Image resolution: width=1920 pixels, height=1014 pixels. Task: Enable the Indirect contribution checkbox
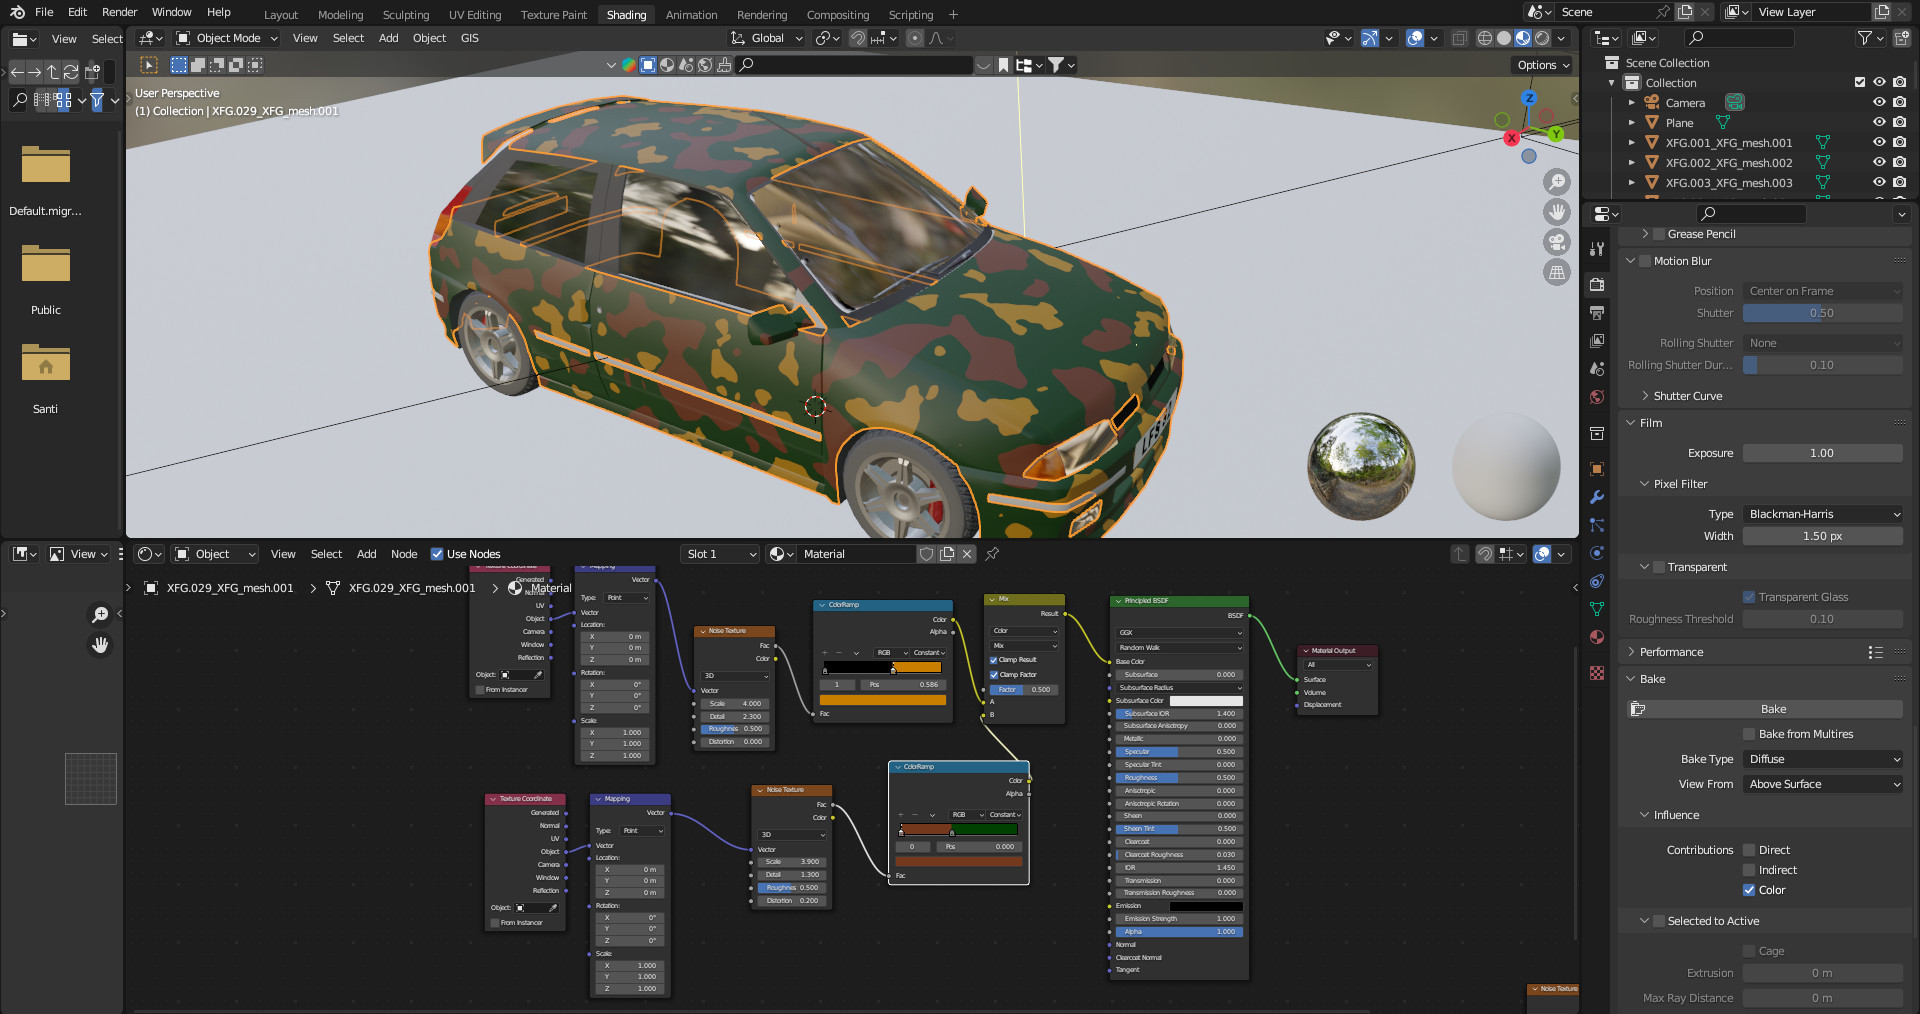[1749, 870]
